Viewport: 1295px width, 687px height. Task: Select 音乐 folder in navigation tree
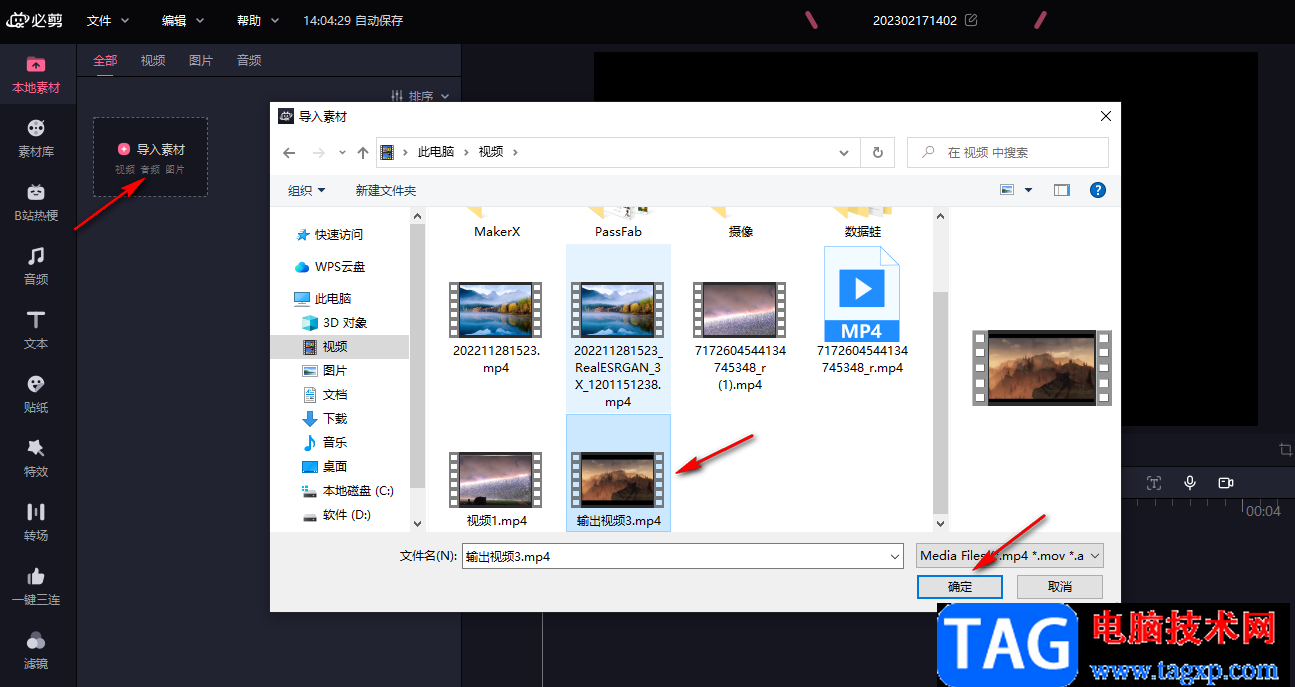point(325,442)
